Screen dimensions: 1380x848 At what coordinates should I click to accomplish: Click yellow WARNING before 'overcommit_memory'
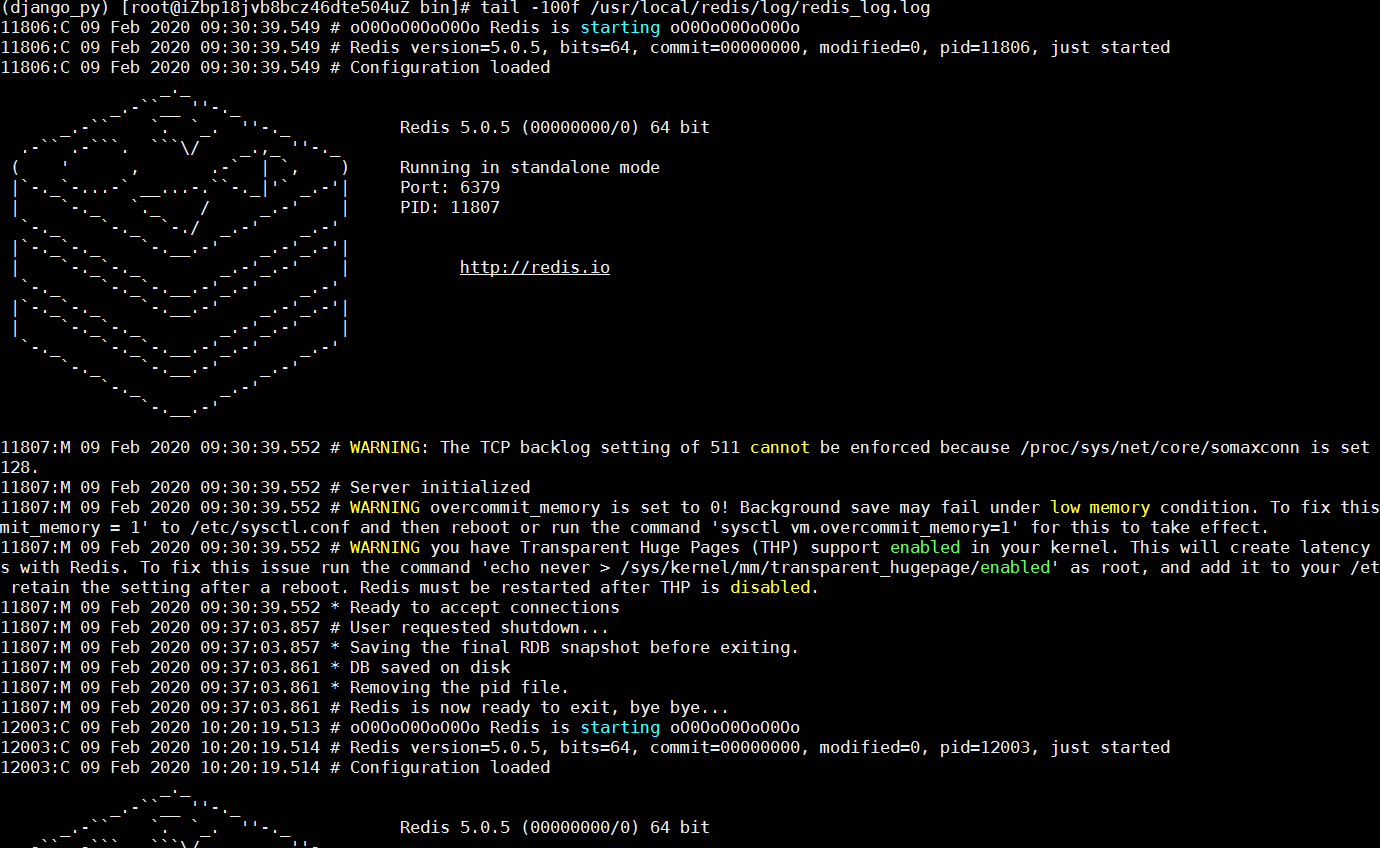(385, 507)
